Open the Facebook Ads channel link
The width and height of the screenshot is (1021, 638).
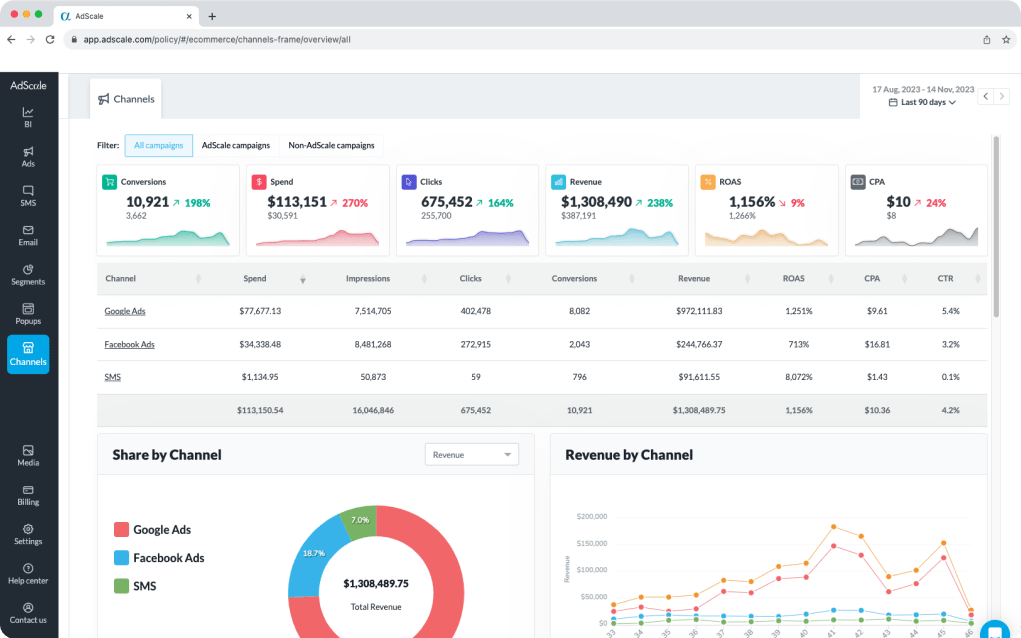tap(130, 344)
